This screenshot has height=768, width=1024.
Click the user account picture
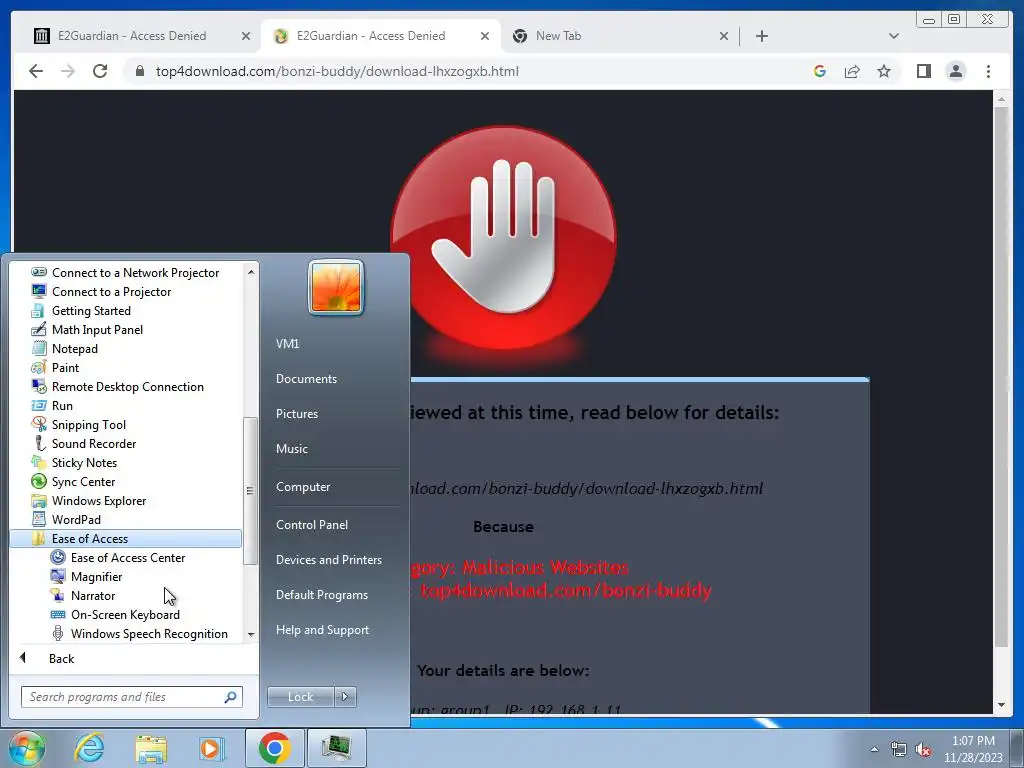(336, 287)
